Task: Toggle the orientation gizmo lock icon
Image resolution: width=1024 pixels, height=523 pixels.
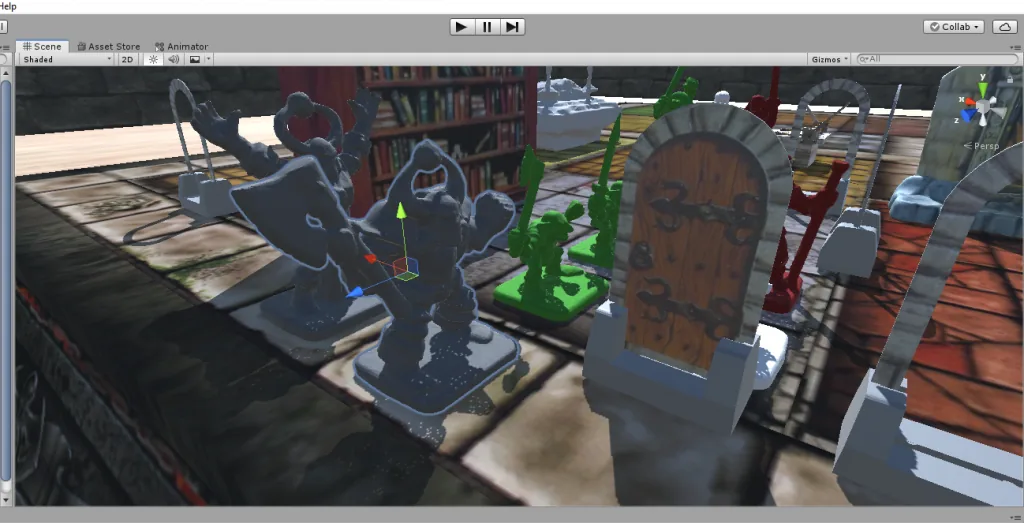Action: click(x=1010, y=80)
